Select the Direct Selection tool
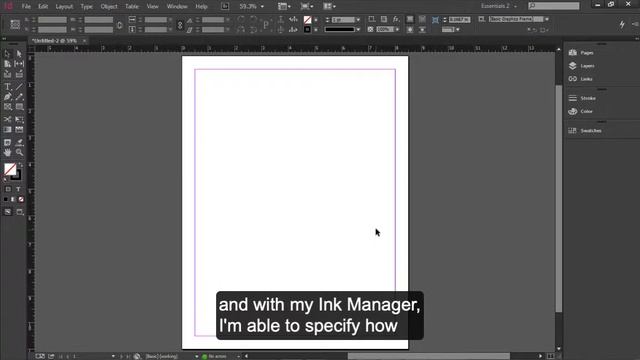The width and height of the screenshot is (640, 360). pos(19,53)
